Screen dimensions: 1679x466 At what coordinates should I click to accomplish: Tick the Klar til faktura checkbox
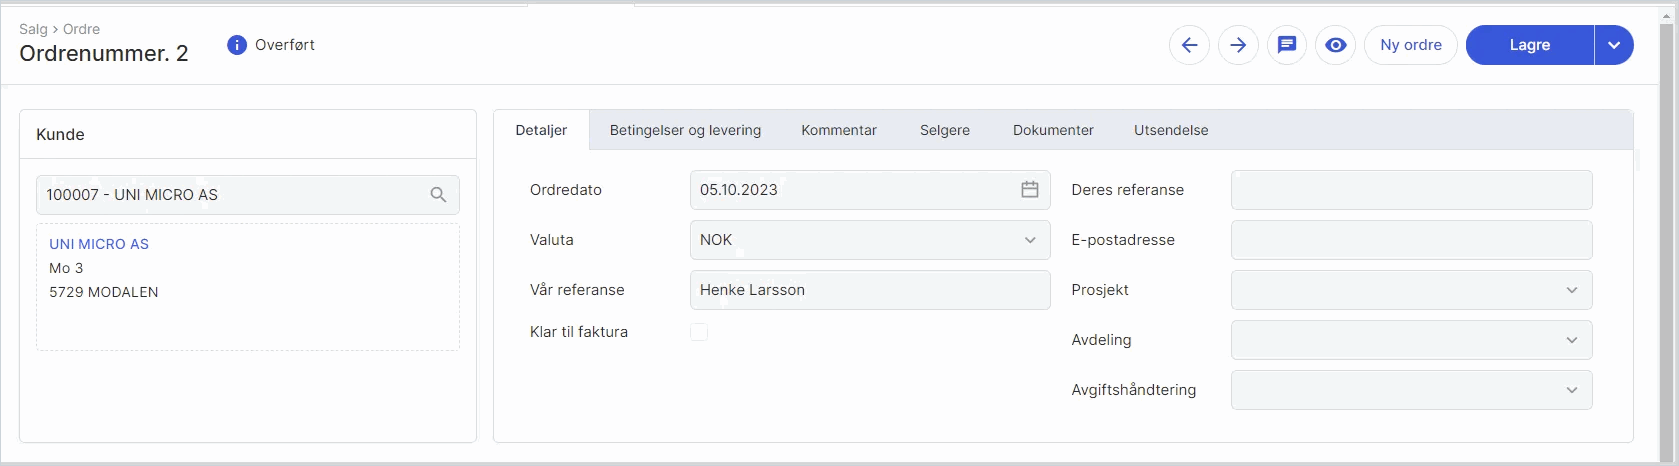[x=699, y=332]
